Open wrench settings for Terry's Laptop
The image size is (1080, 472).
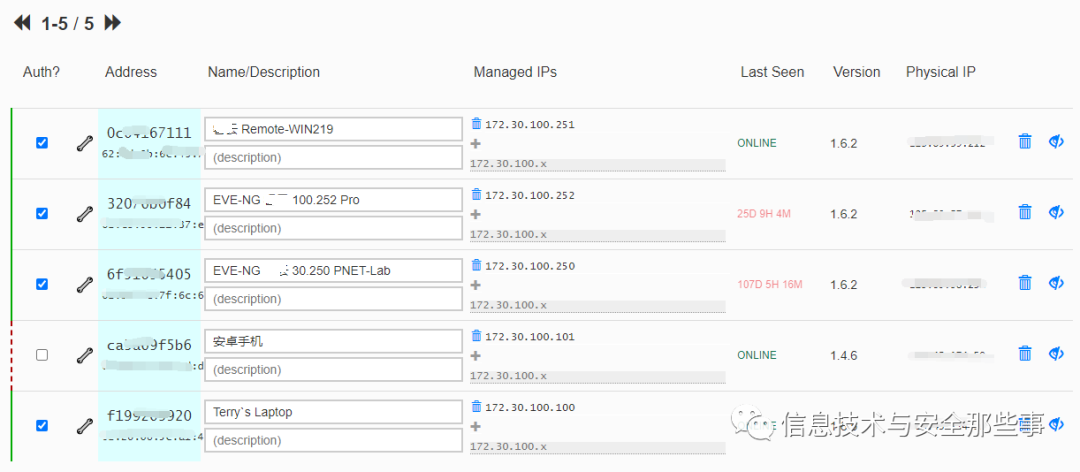coord(84,426)
